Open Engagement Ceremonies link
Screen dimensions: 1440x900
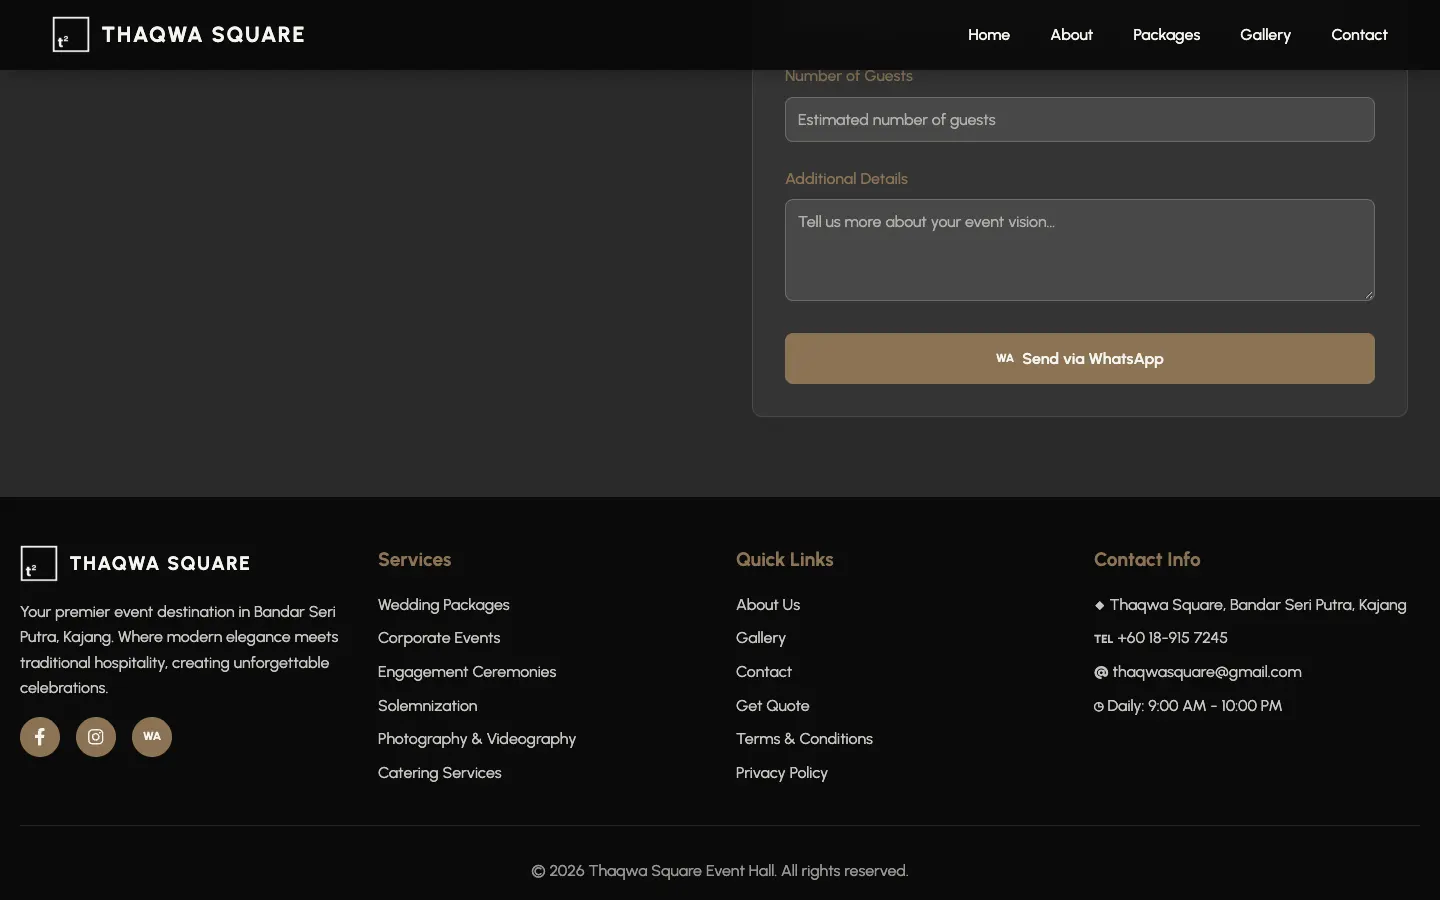click(x=467, y=672)
